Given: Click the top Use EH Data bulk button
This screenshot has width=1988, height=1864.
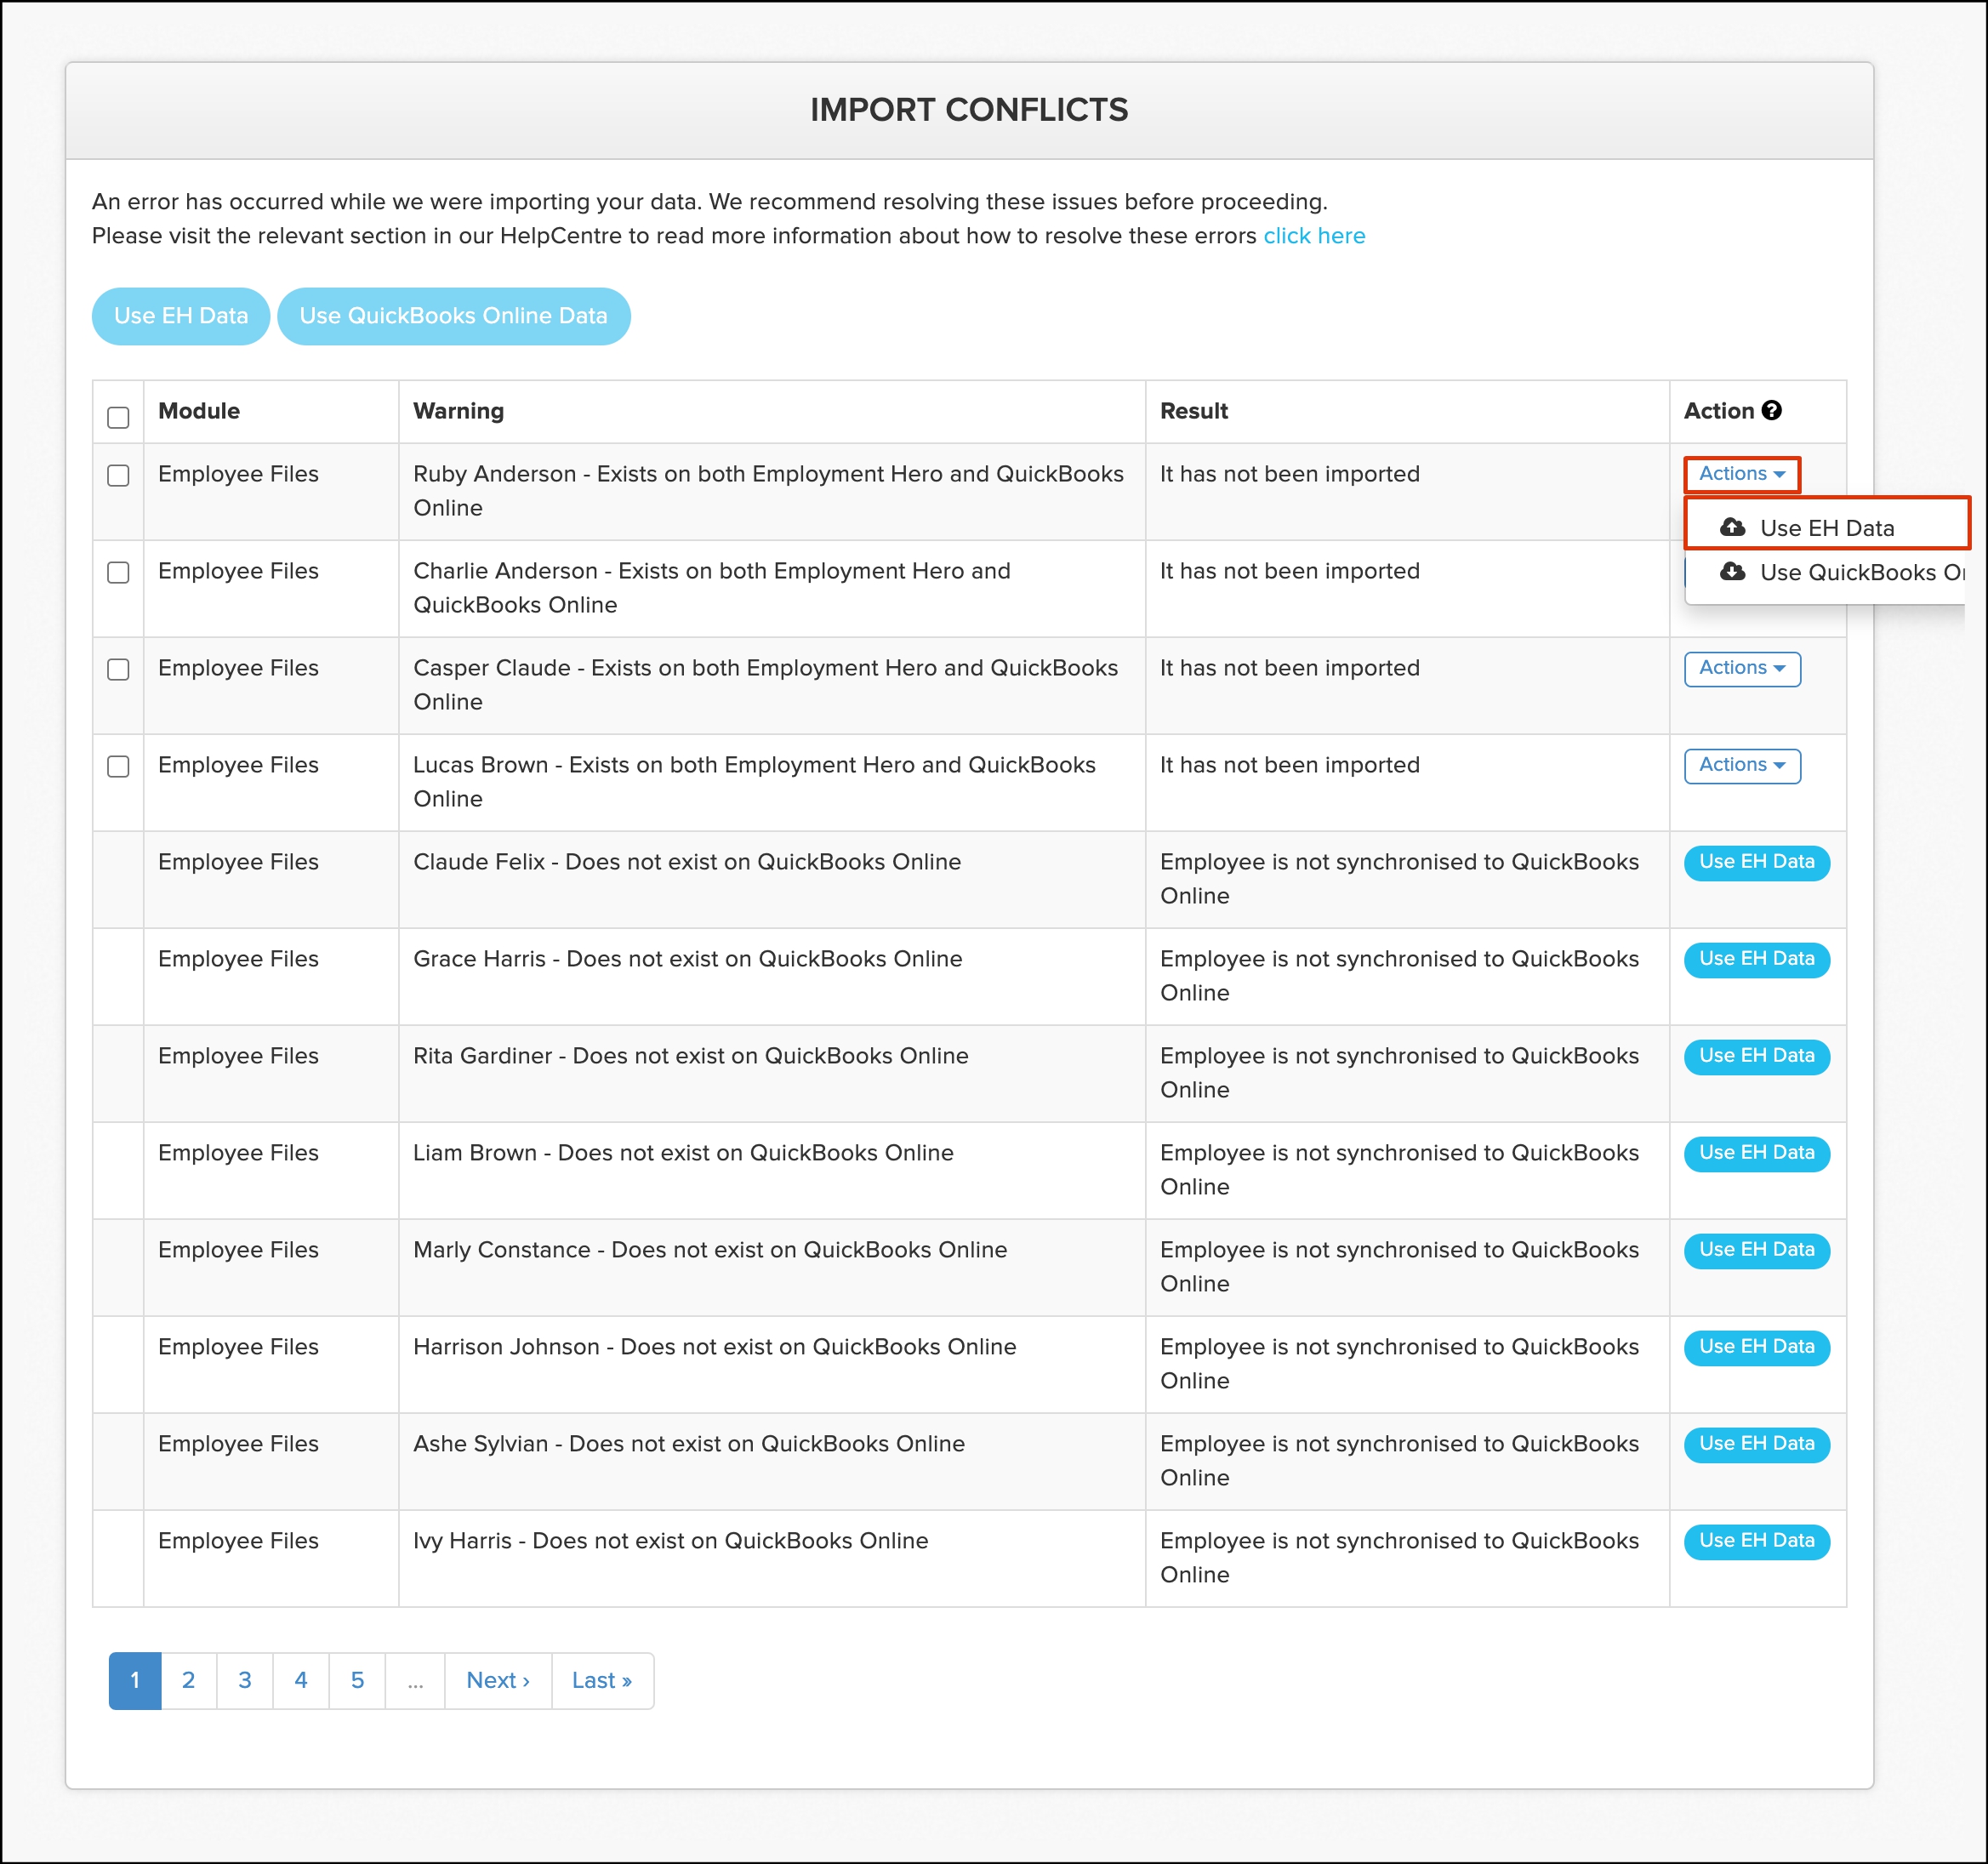Looking at the screenshot, I should [181, 316].
